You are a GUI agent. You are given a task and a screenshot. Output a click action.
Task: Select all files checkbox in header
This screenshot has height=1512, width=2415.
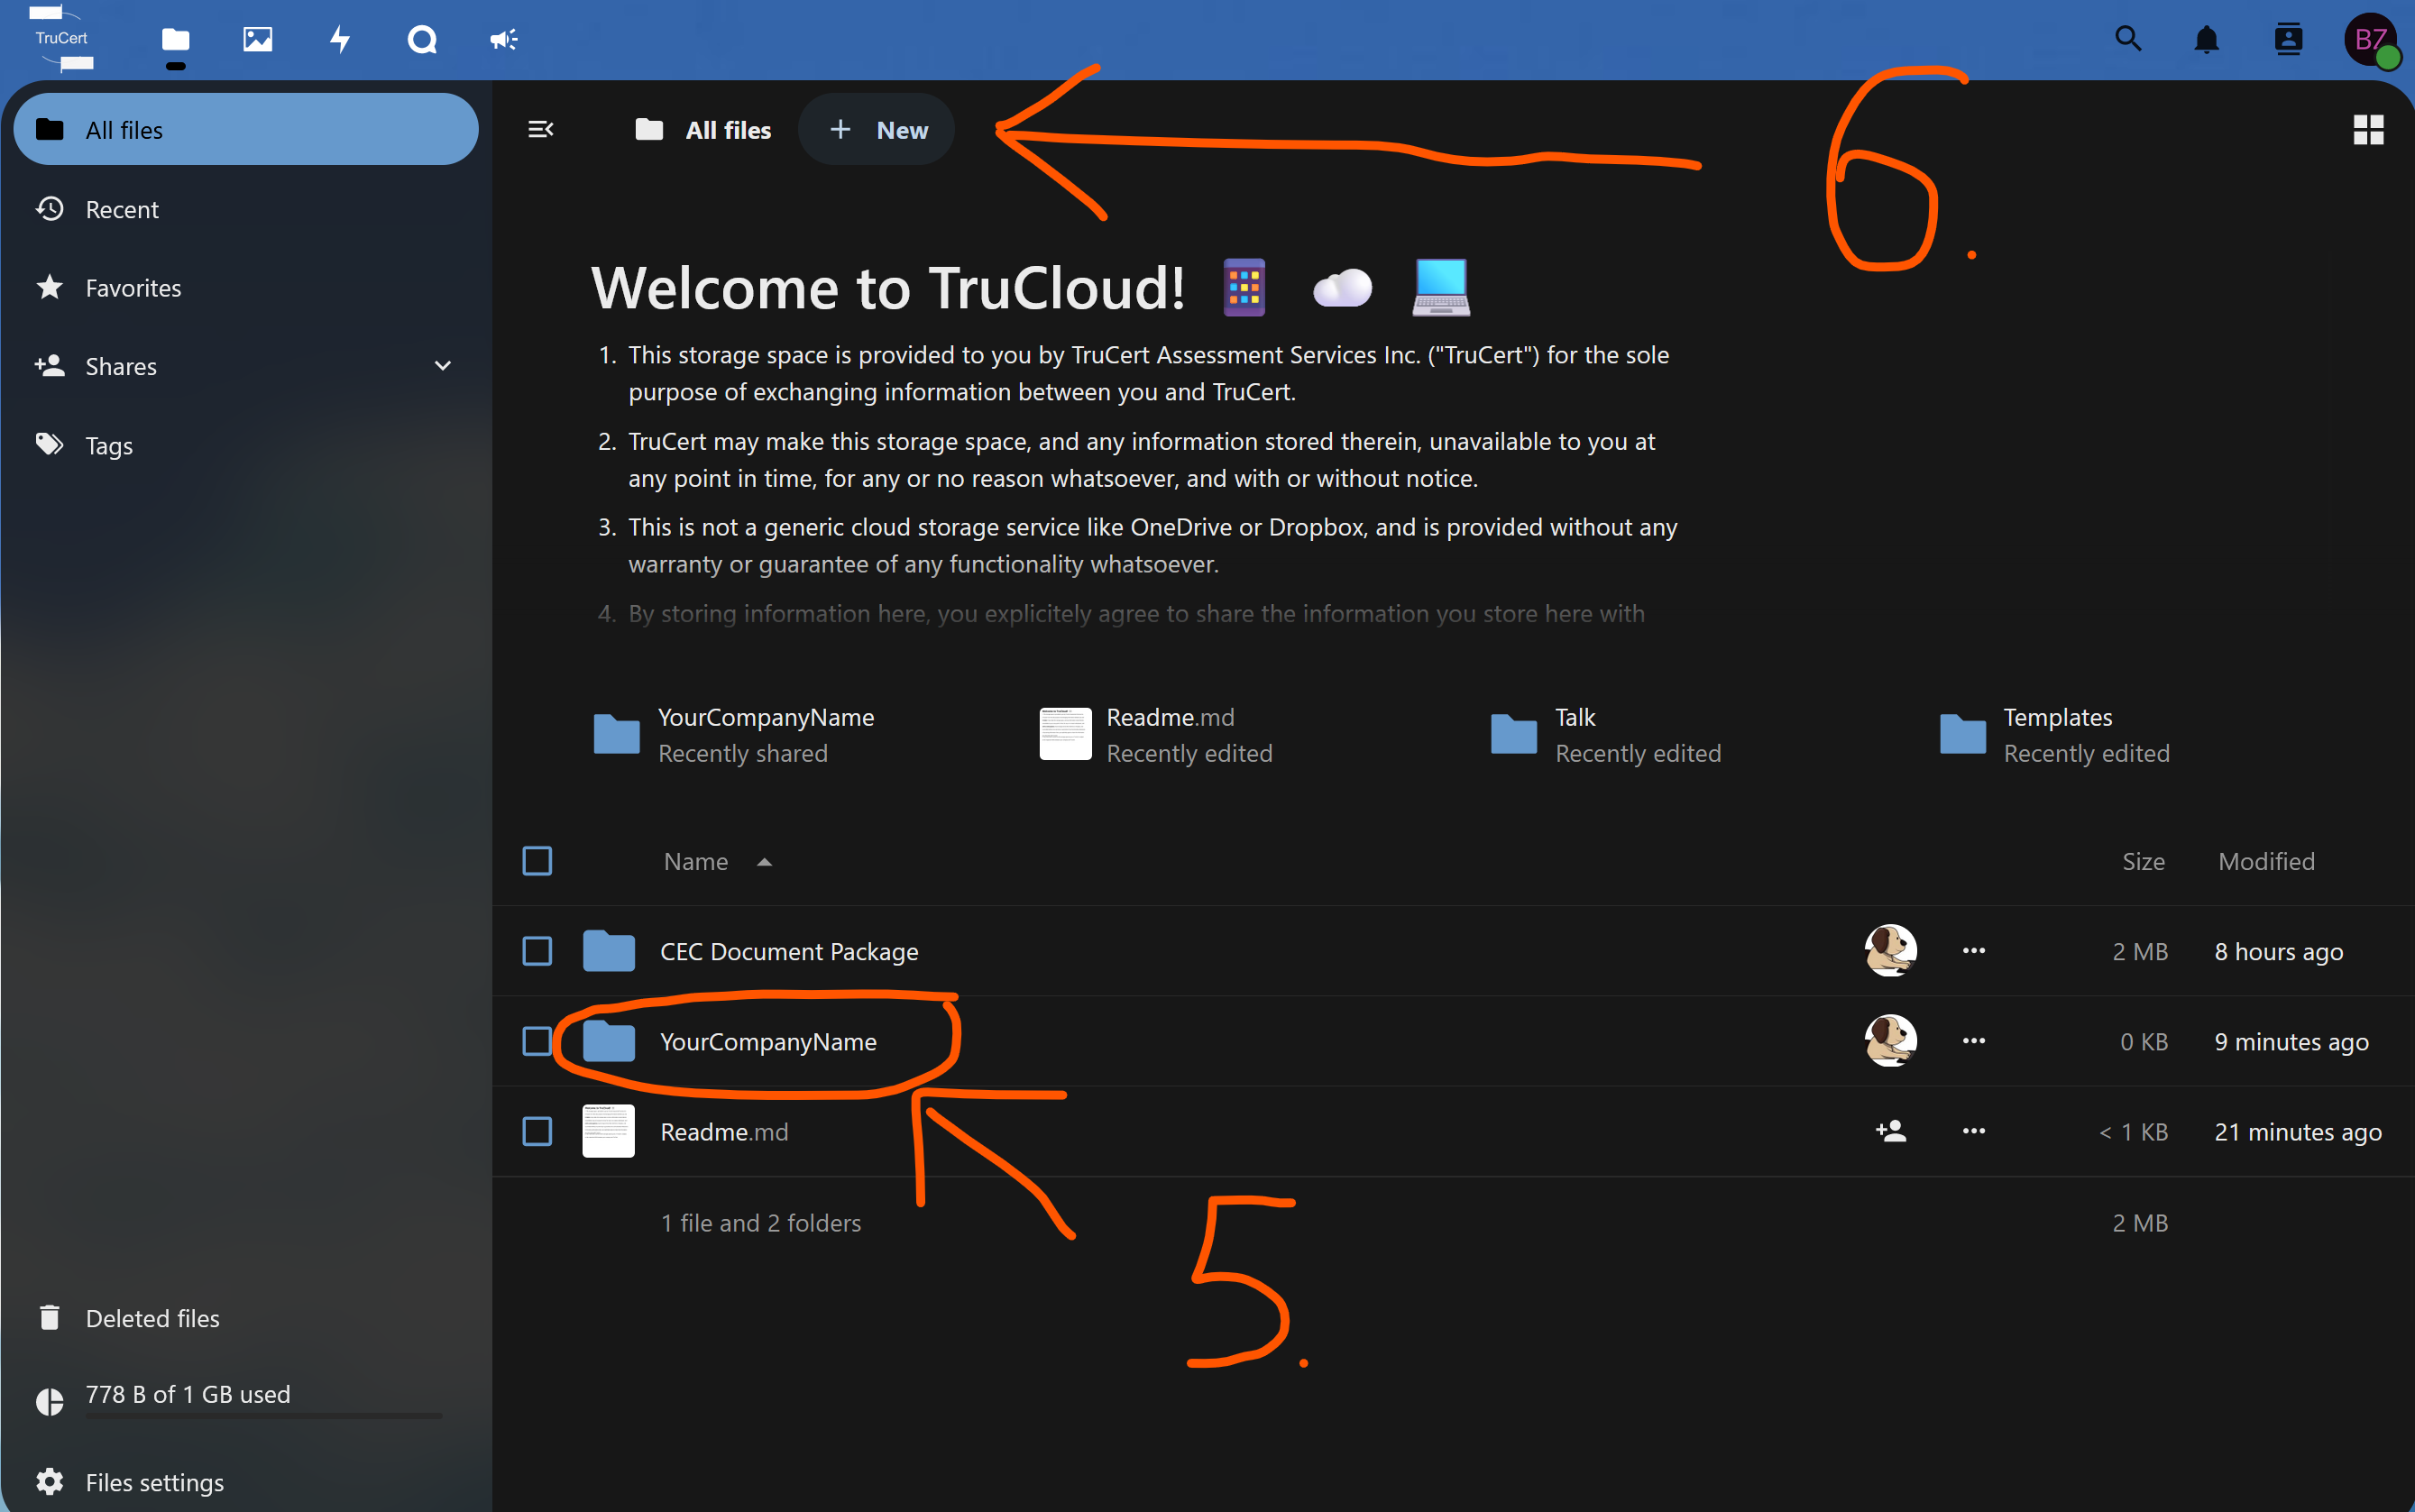click(x=537, y=860)
